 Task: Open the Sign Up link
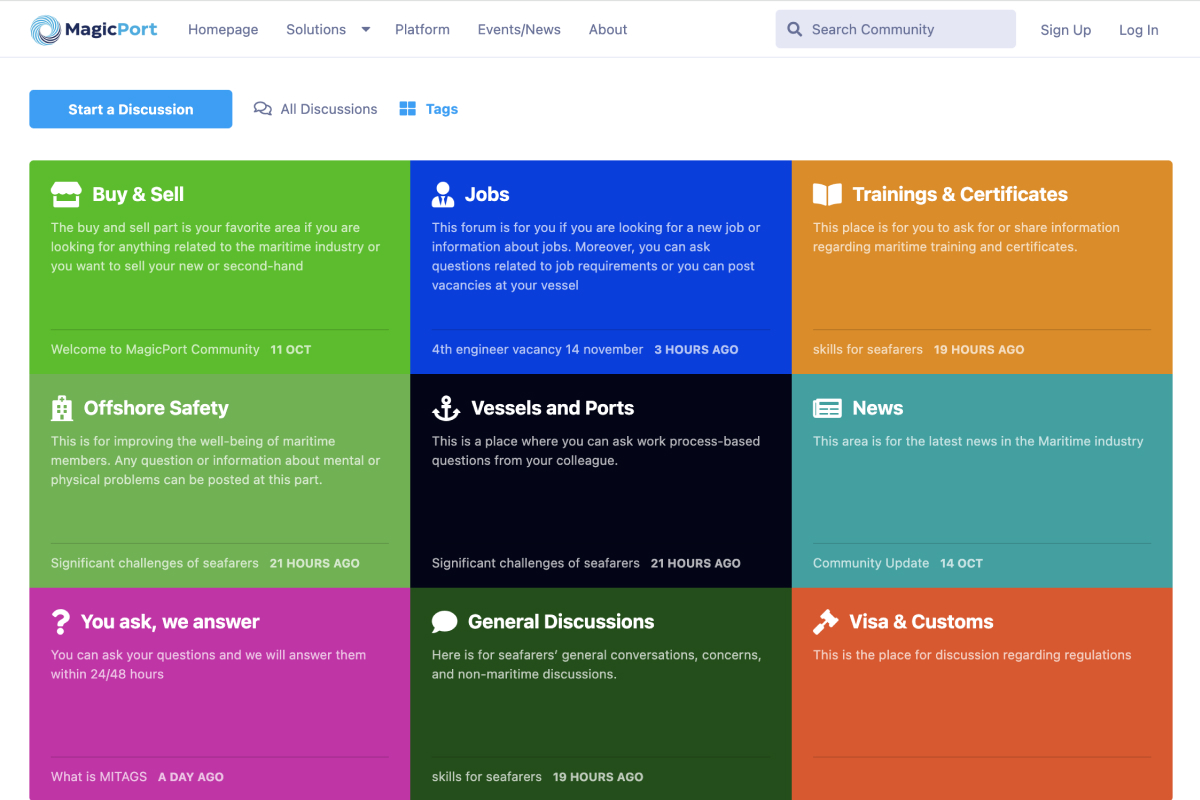[1065, 30]
